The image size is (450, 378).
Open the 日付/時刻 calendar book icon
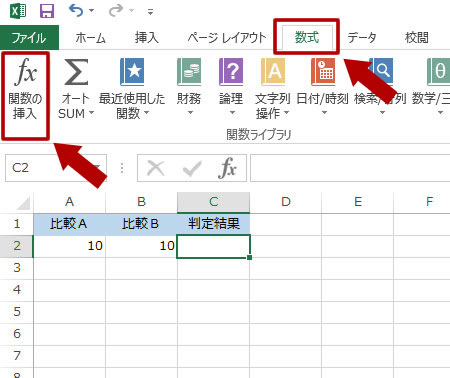(x=323, y=71)
